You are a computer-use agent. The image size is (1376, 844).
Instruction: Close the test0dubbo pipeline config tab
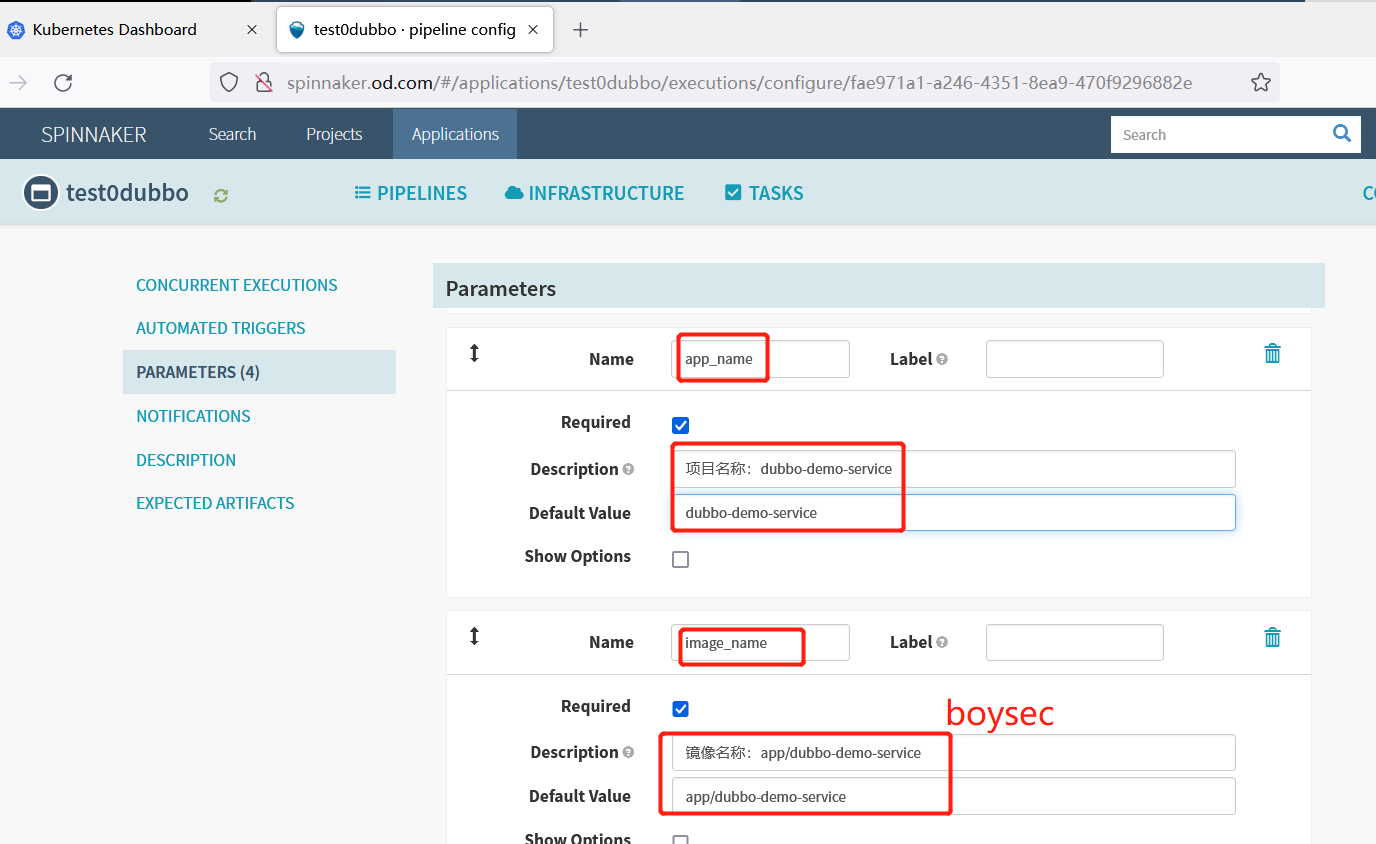533,30
